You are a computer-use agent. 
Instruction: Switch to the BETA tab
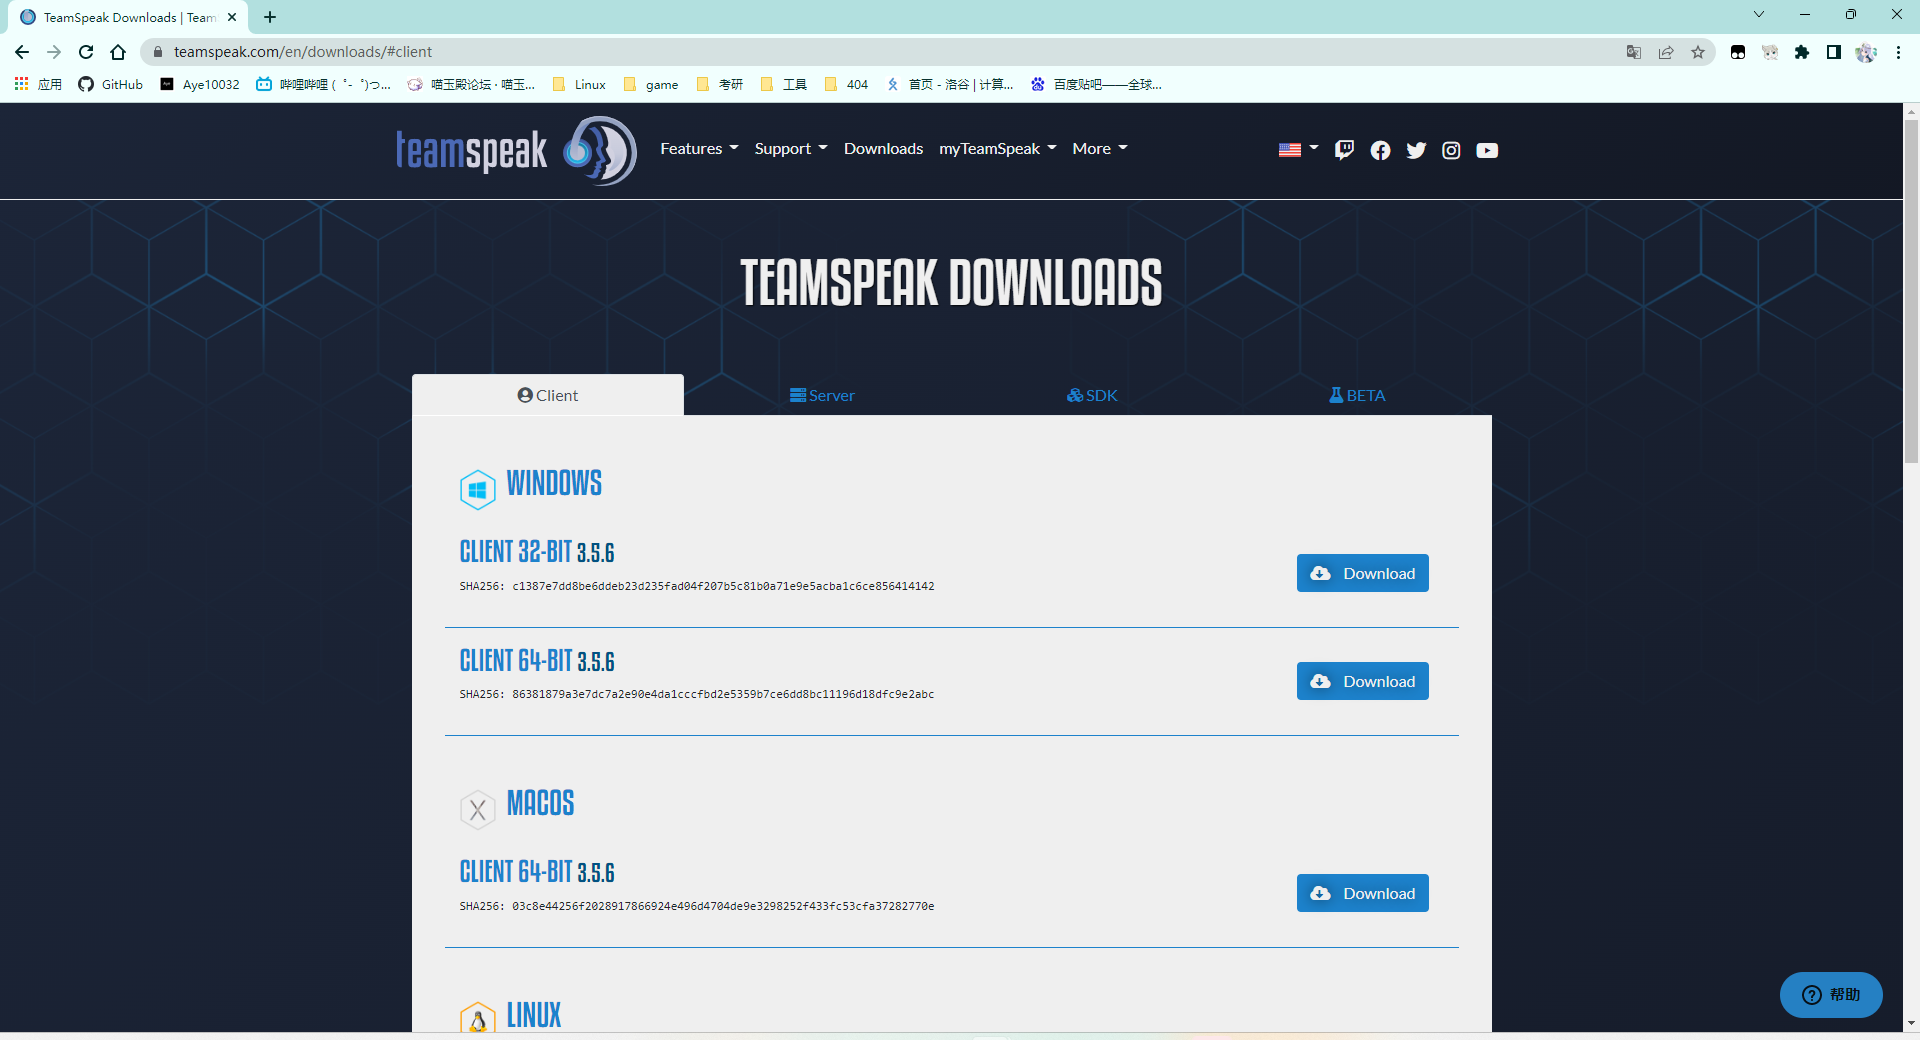coord(1357,395)
